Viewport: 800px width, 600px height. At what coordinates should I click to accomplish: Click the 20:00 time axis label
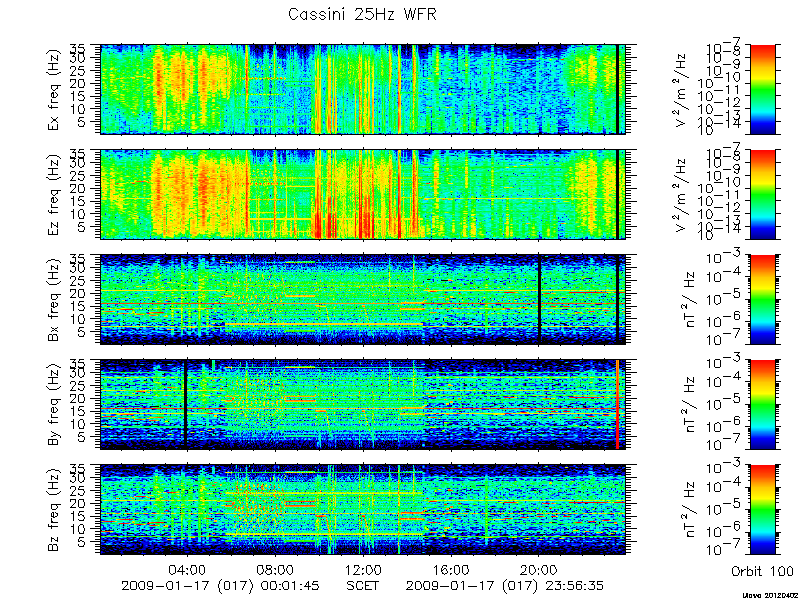[538, 569]
